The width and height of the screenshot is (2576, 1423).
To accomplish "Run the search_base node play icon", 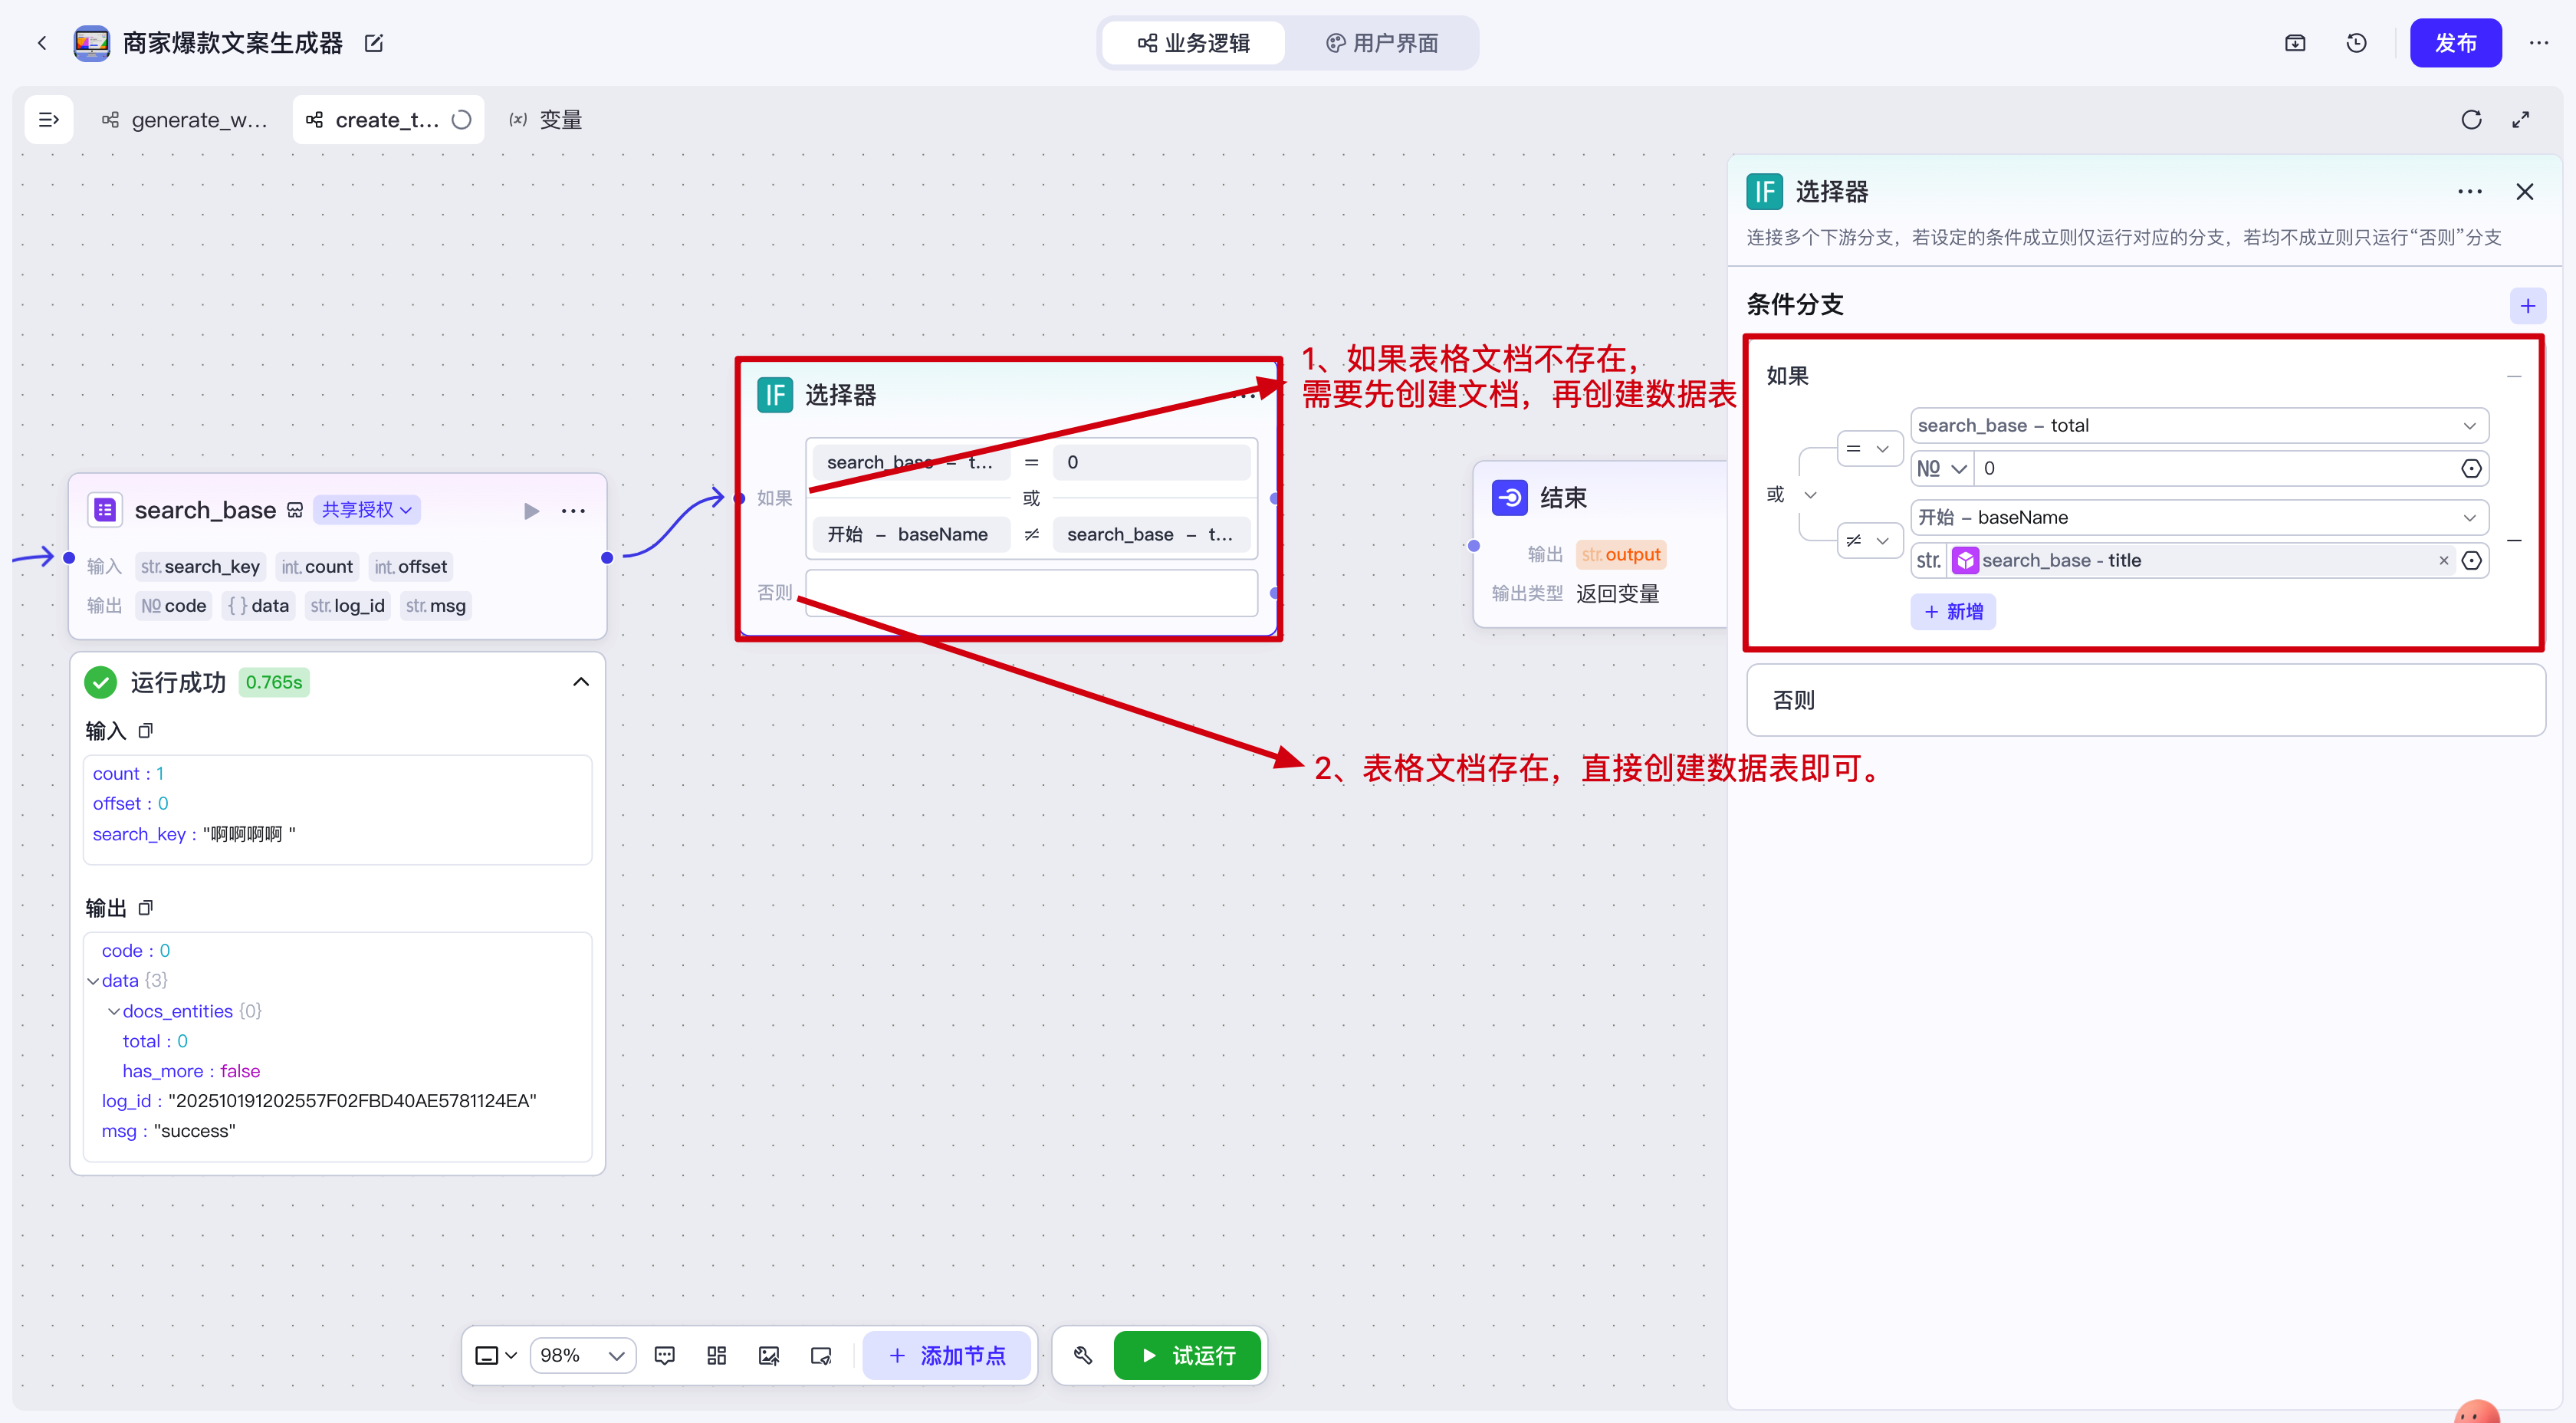I will (531, 511).
